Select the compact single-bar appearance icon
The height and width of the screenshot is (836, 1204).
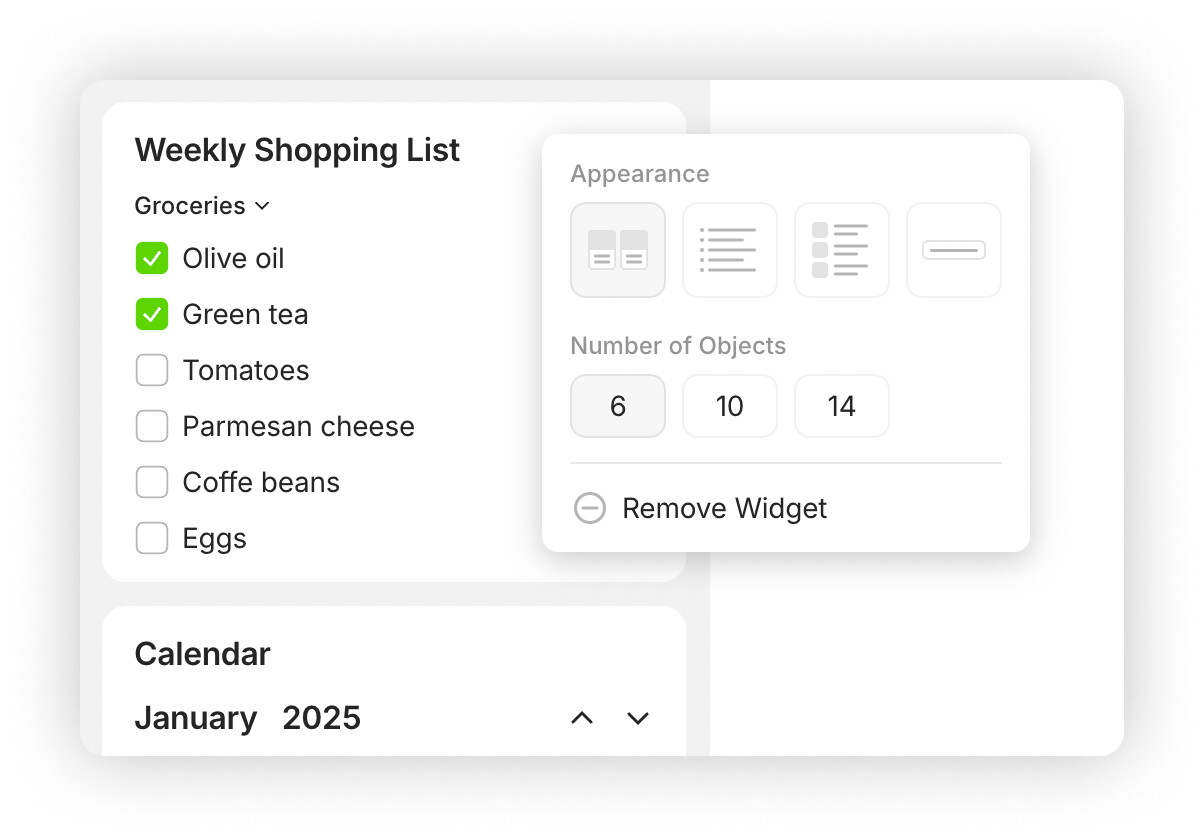click(x=954, y=250)
